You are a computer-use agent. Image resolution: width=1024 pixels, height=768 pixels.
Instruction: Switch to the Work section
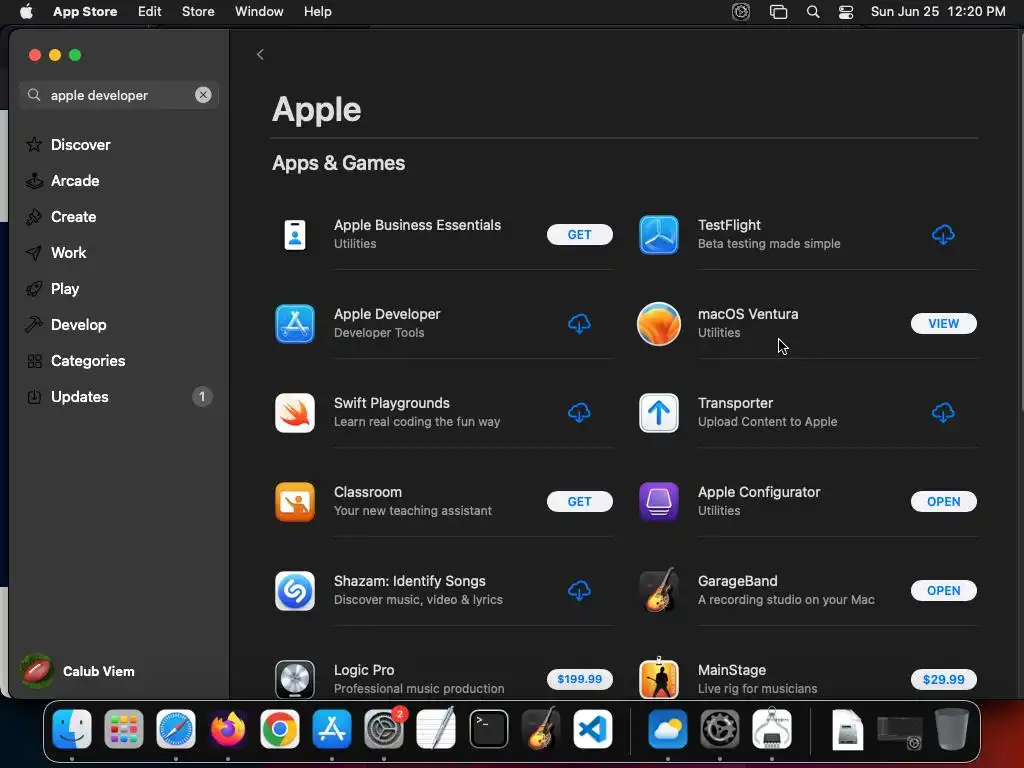pyautogui.click(x=118, y=252)
